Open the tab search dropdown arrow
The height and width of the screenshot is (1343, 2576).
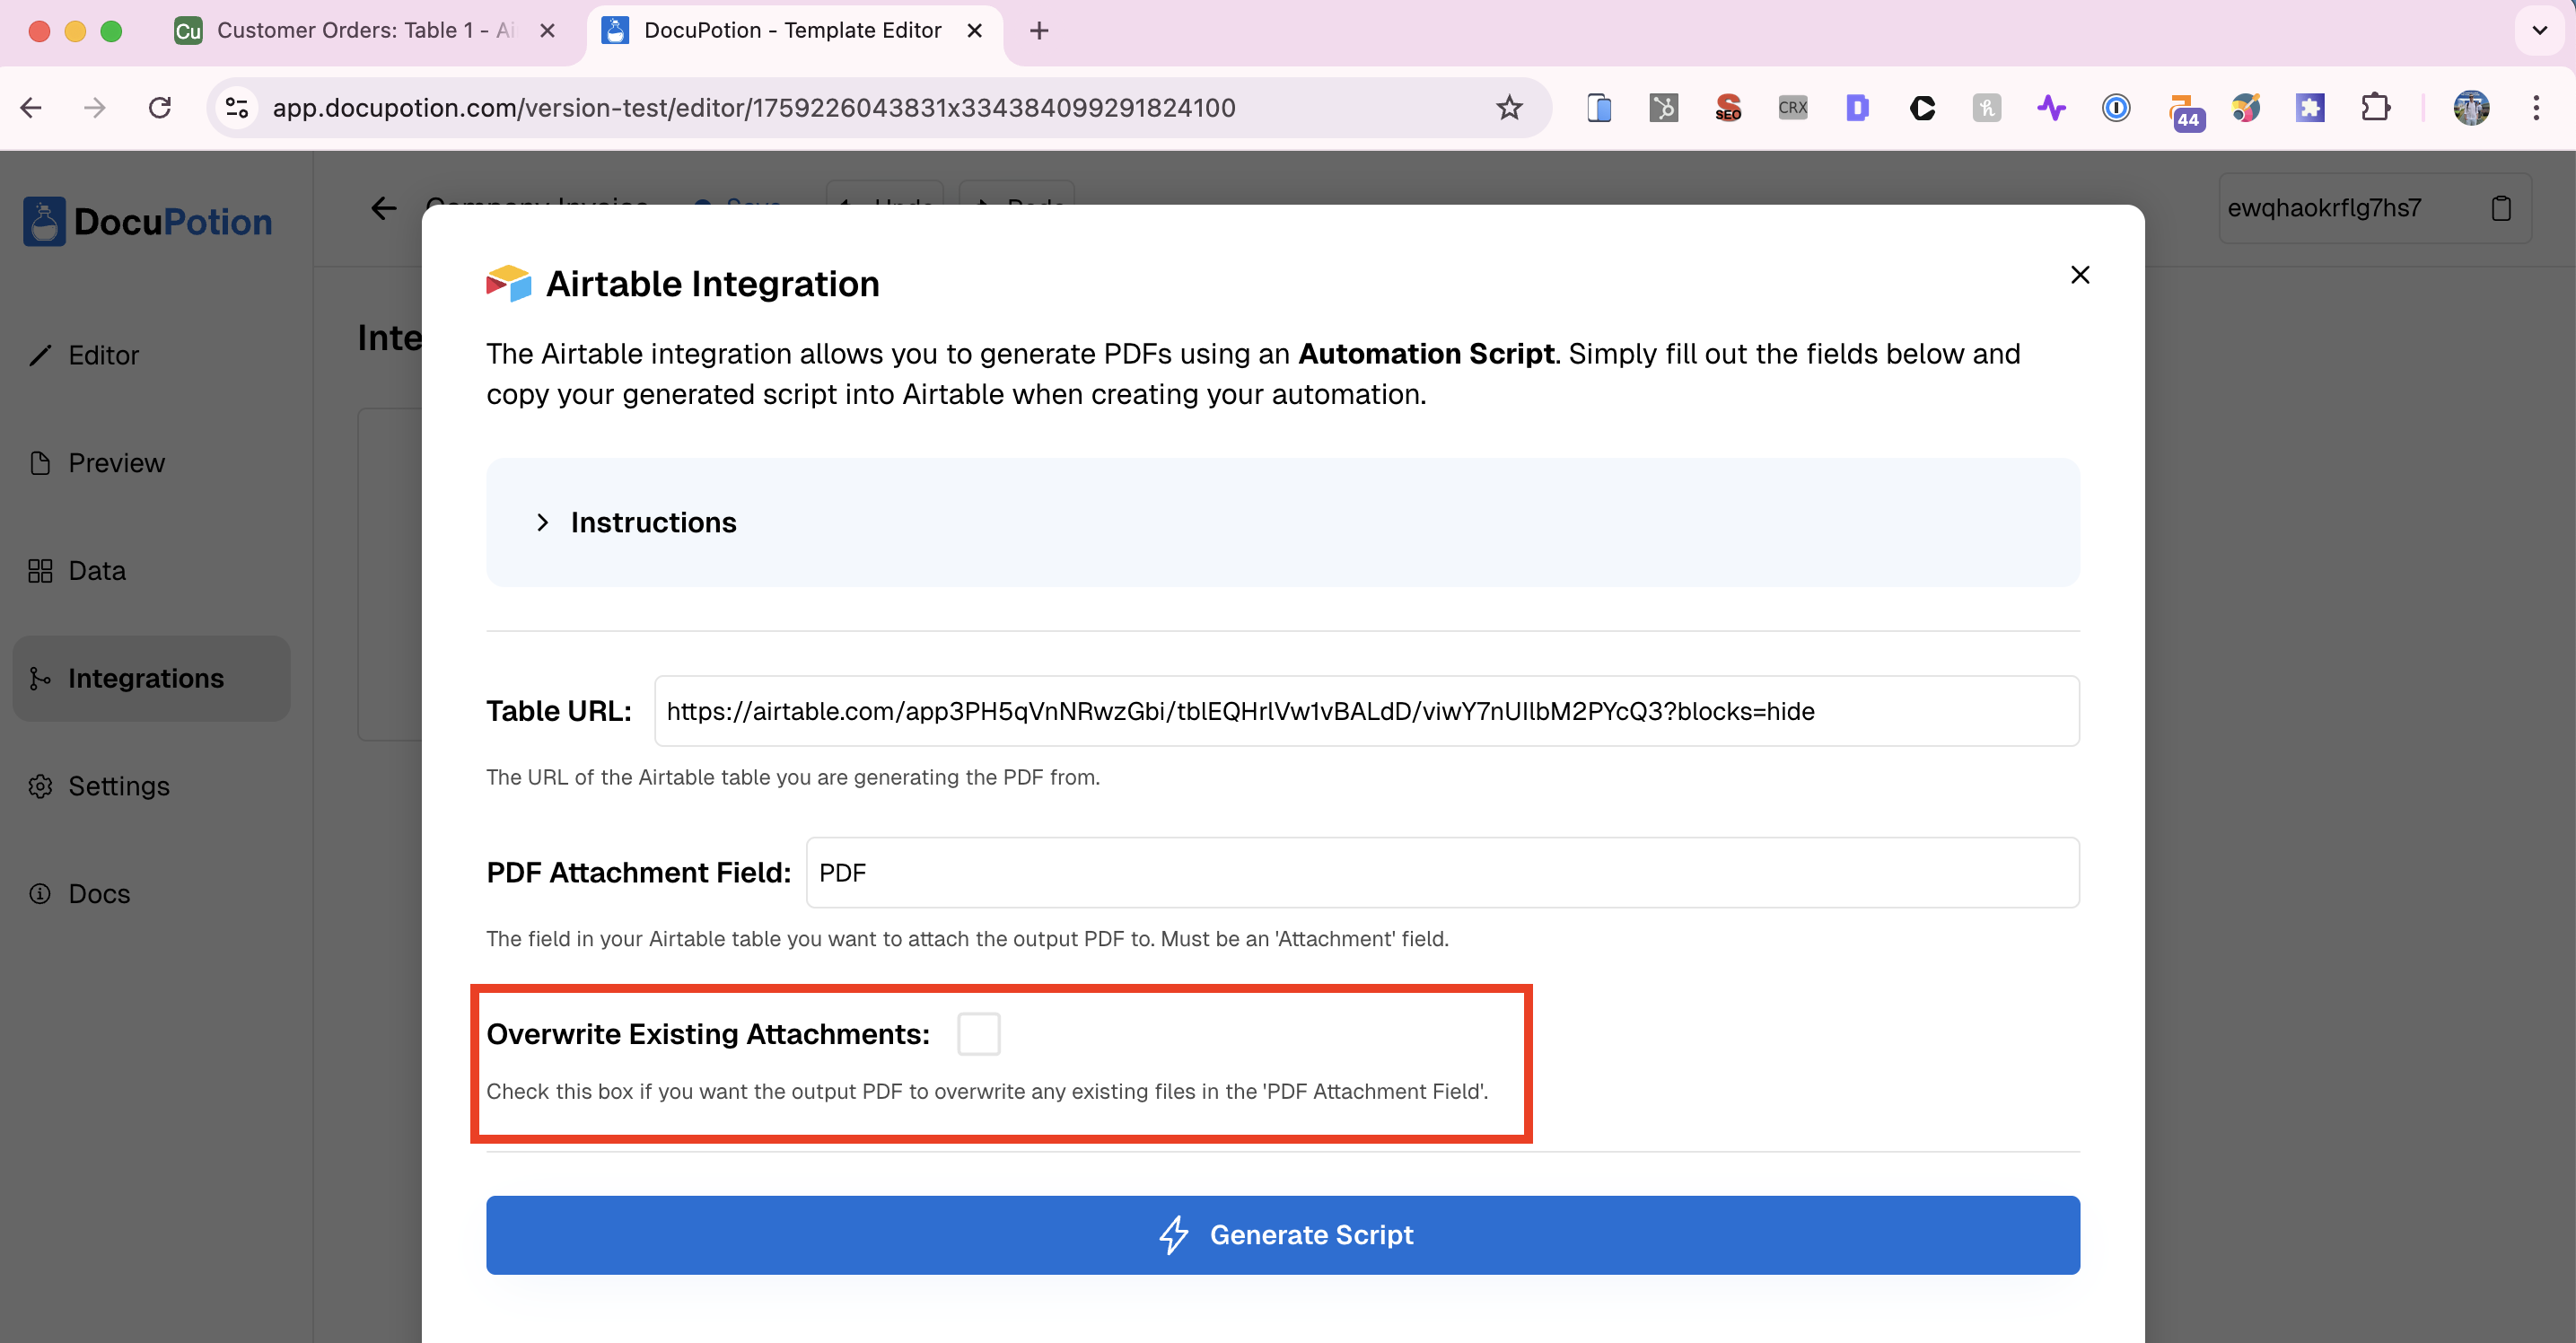click(x=2538, y=30)
